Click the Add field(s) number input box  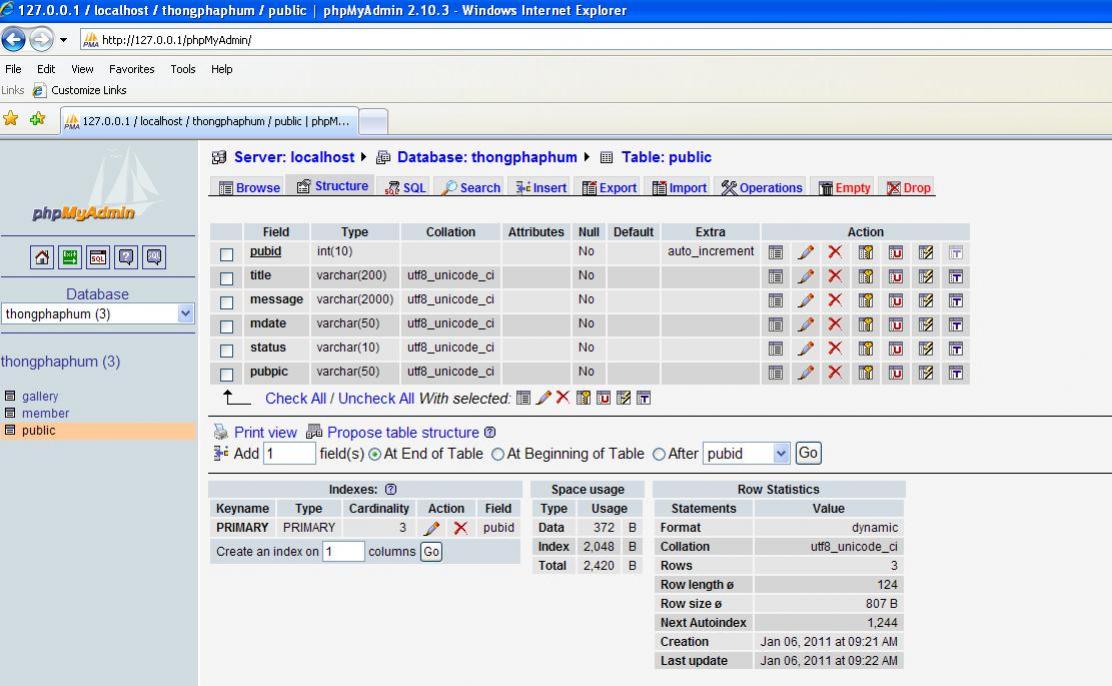pyautogui.click(x=289, y=454)
